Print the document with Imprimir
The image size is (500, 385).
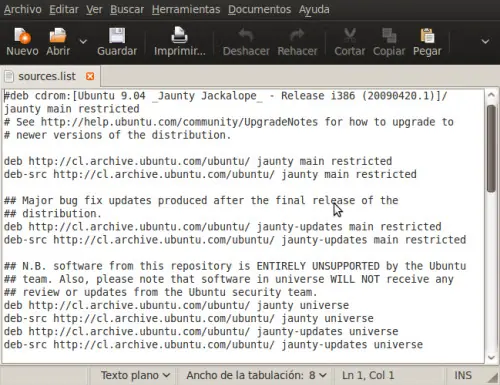coord(179,42)
